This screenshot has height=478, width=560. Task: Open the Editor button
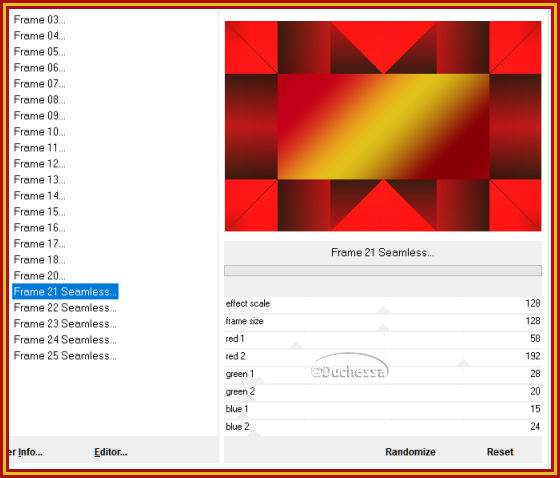coord(111,452)
